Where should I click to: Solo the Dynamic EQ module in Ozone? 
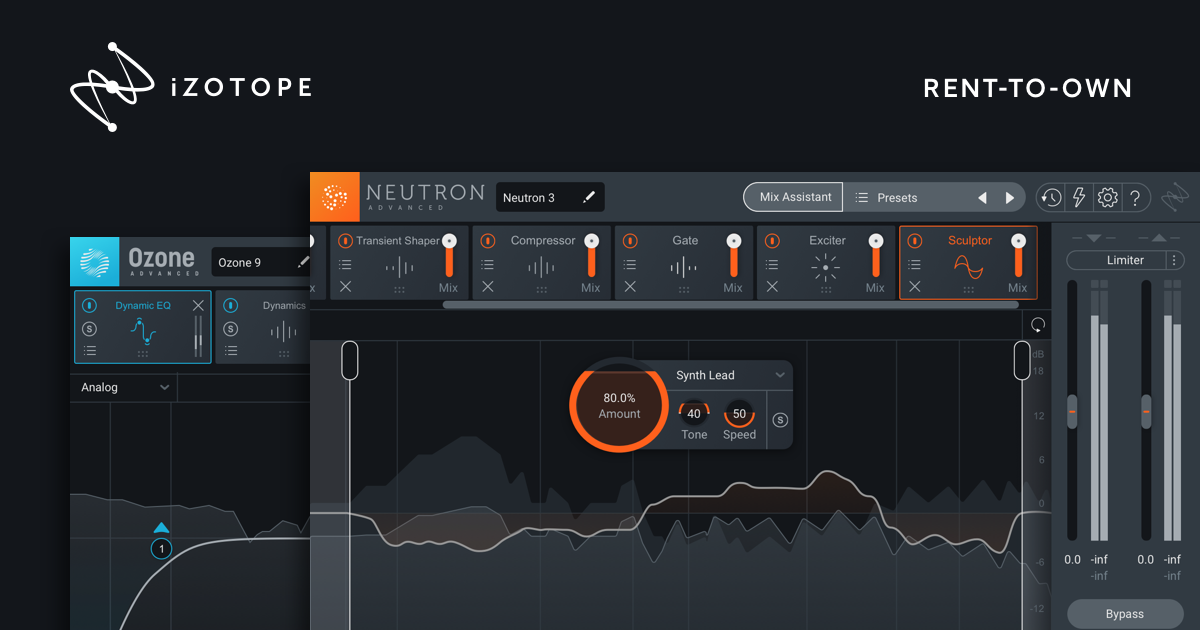pos(90,328)
